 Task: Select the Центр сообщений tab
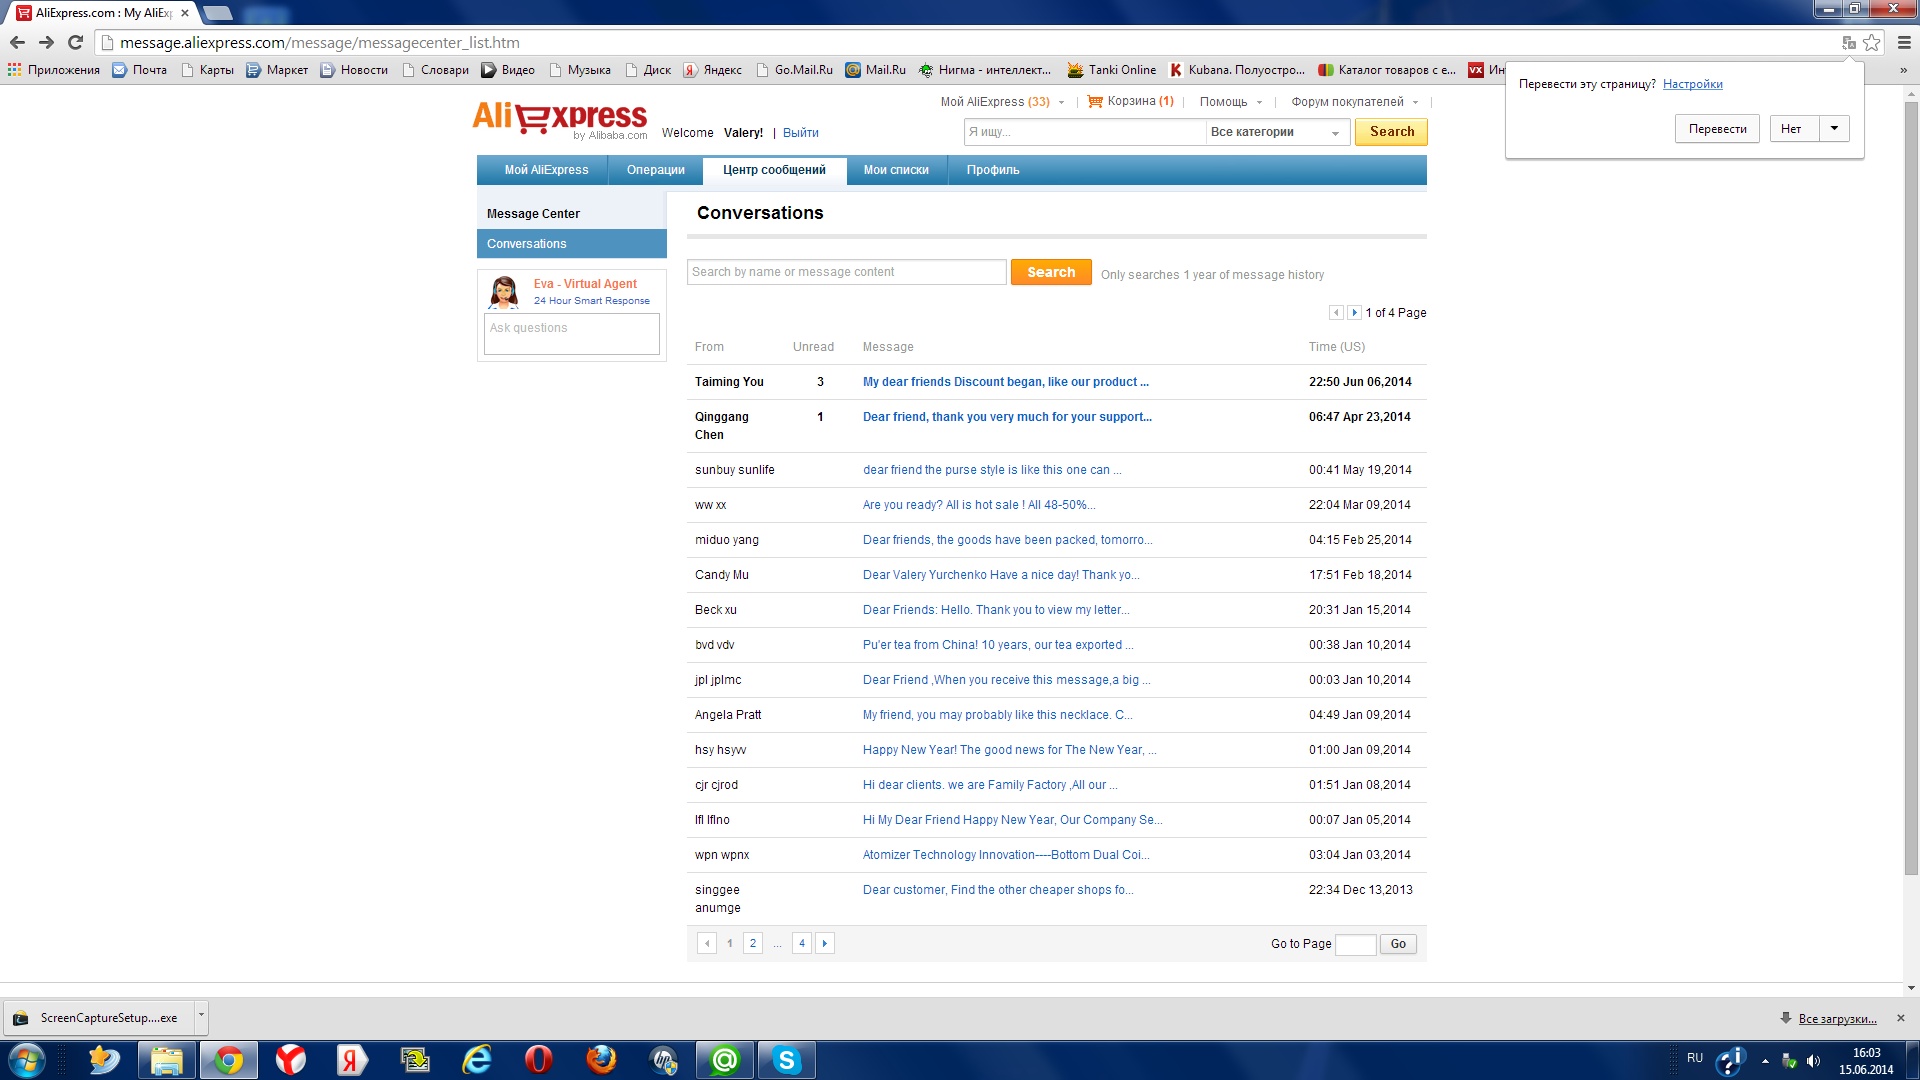pos(775,170)
